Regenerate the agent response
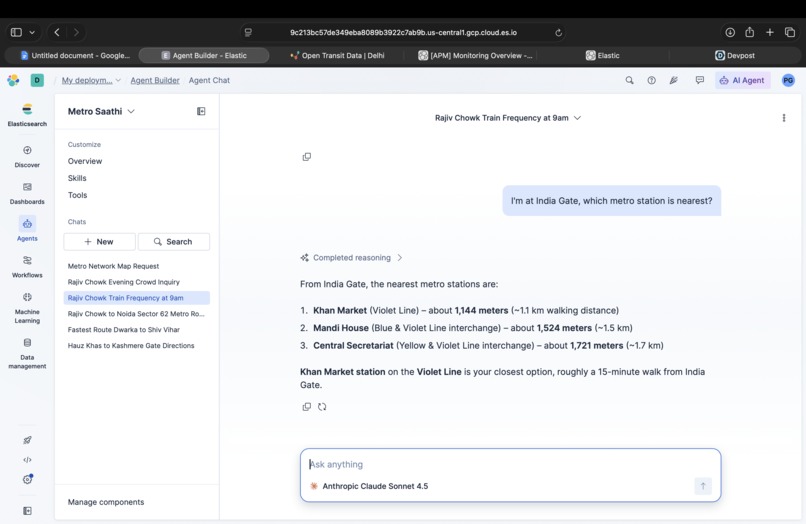Viewport: 806px width, 524px height. tap(322, 407)
